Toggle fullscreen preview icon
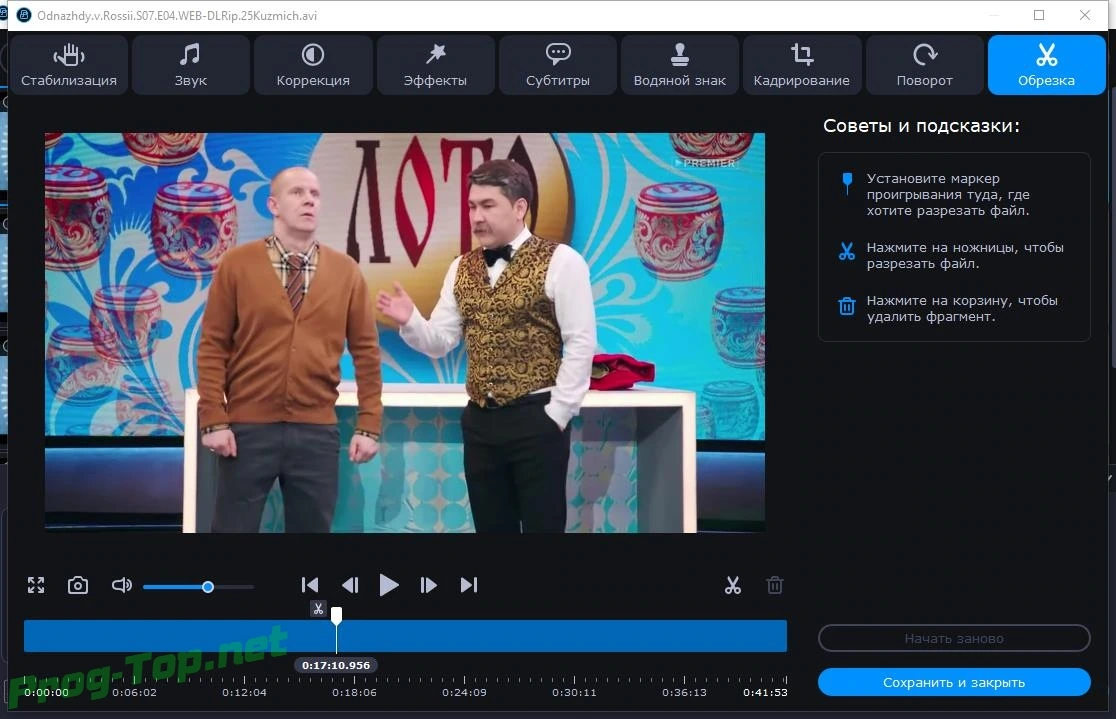1116x719 pixels. click(36, 585)
